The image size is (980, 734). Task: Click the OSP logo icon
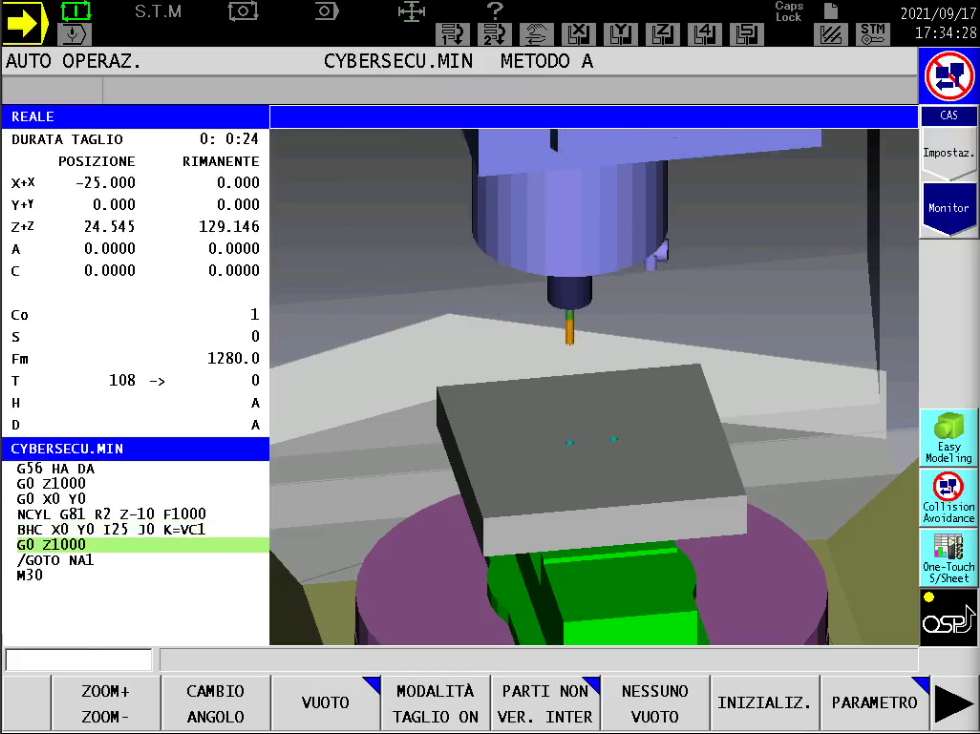click(x=948, y=617)
